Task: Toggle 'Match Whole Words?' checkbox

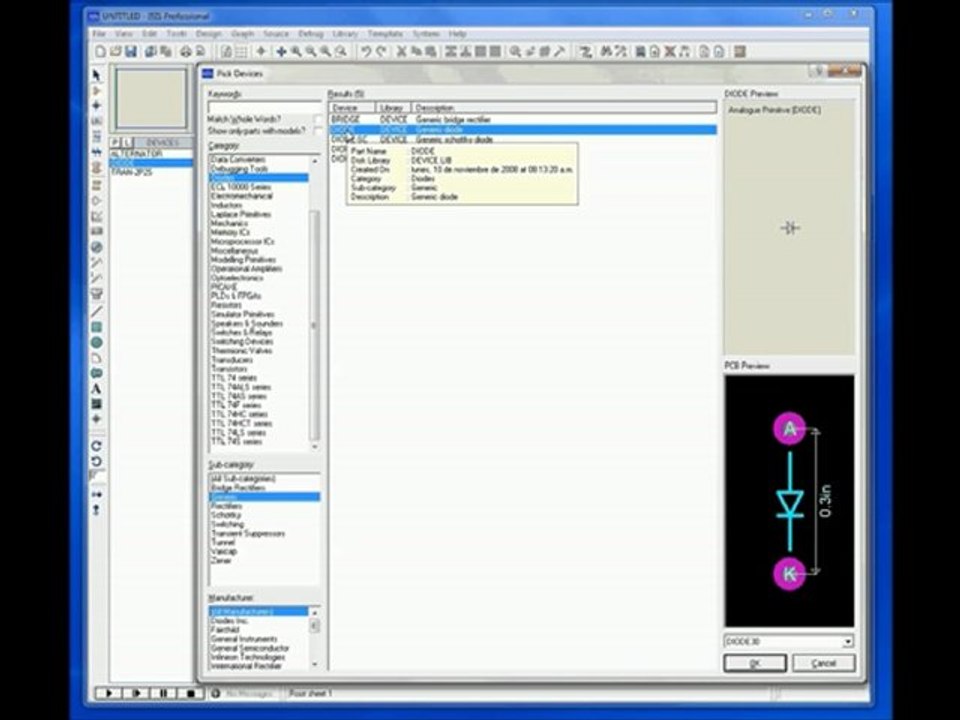Action: coord(318,119)
